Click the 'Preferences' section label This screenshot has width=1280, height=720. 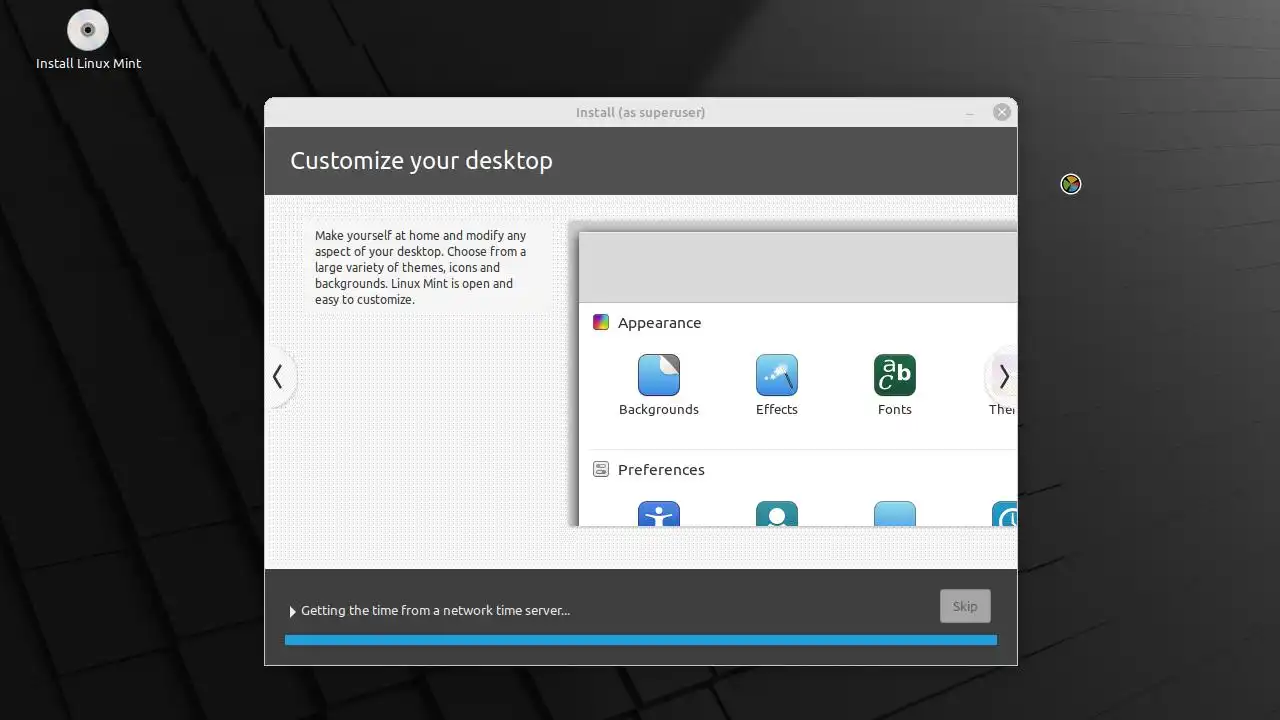(x=661, y=469)
